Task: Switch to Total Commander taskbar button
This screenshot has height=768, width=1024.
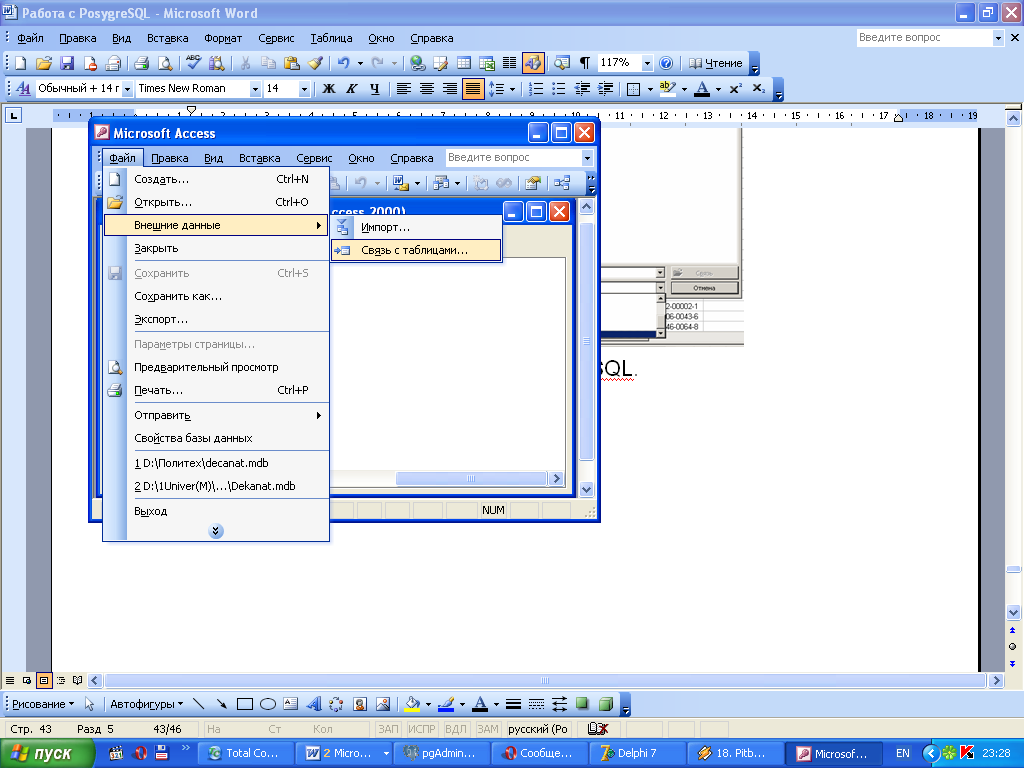Action: [x=245, y=754]
